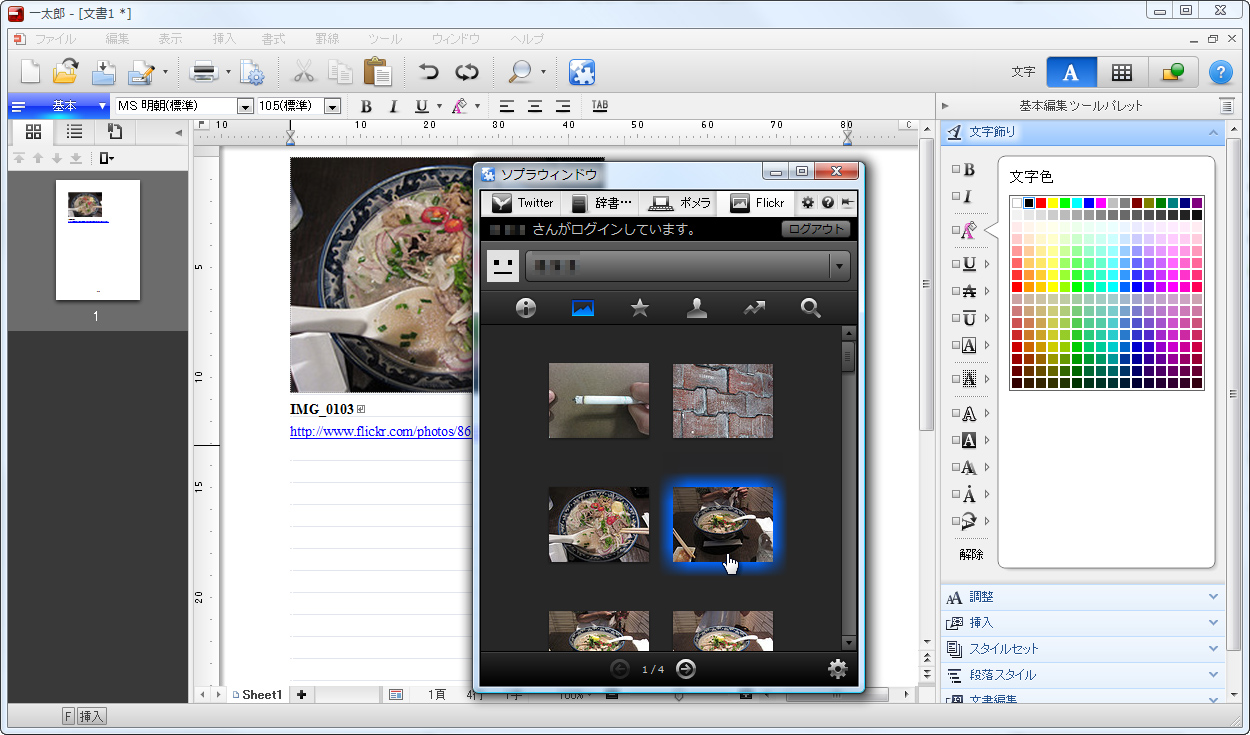Click the open file folder icon
The width and height of the screenshot is (1250, 735).
[66, 72]
